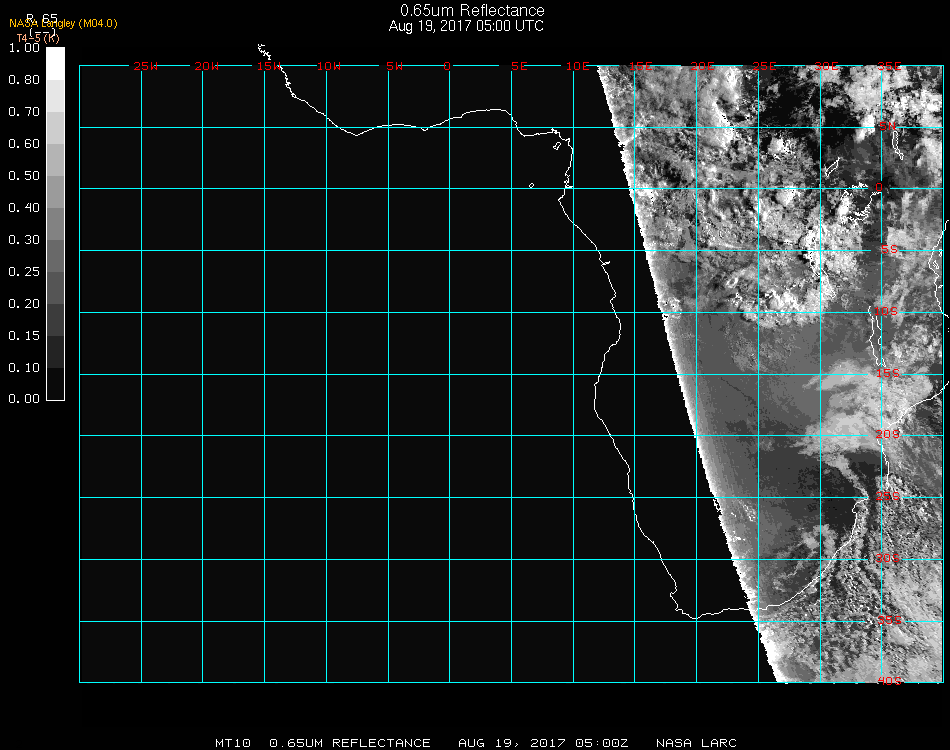950x750 pixels.
Task: Select the 25E longitude label
Action: [765, 66]
